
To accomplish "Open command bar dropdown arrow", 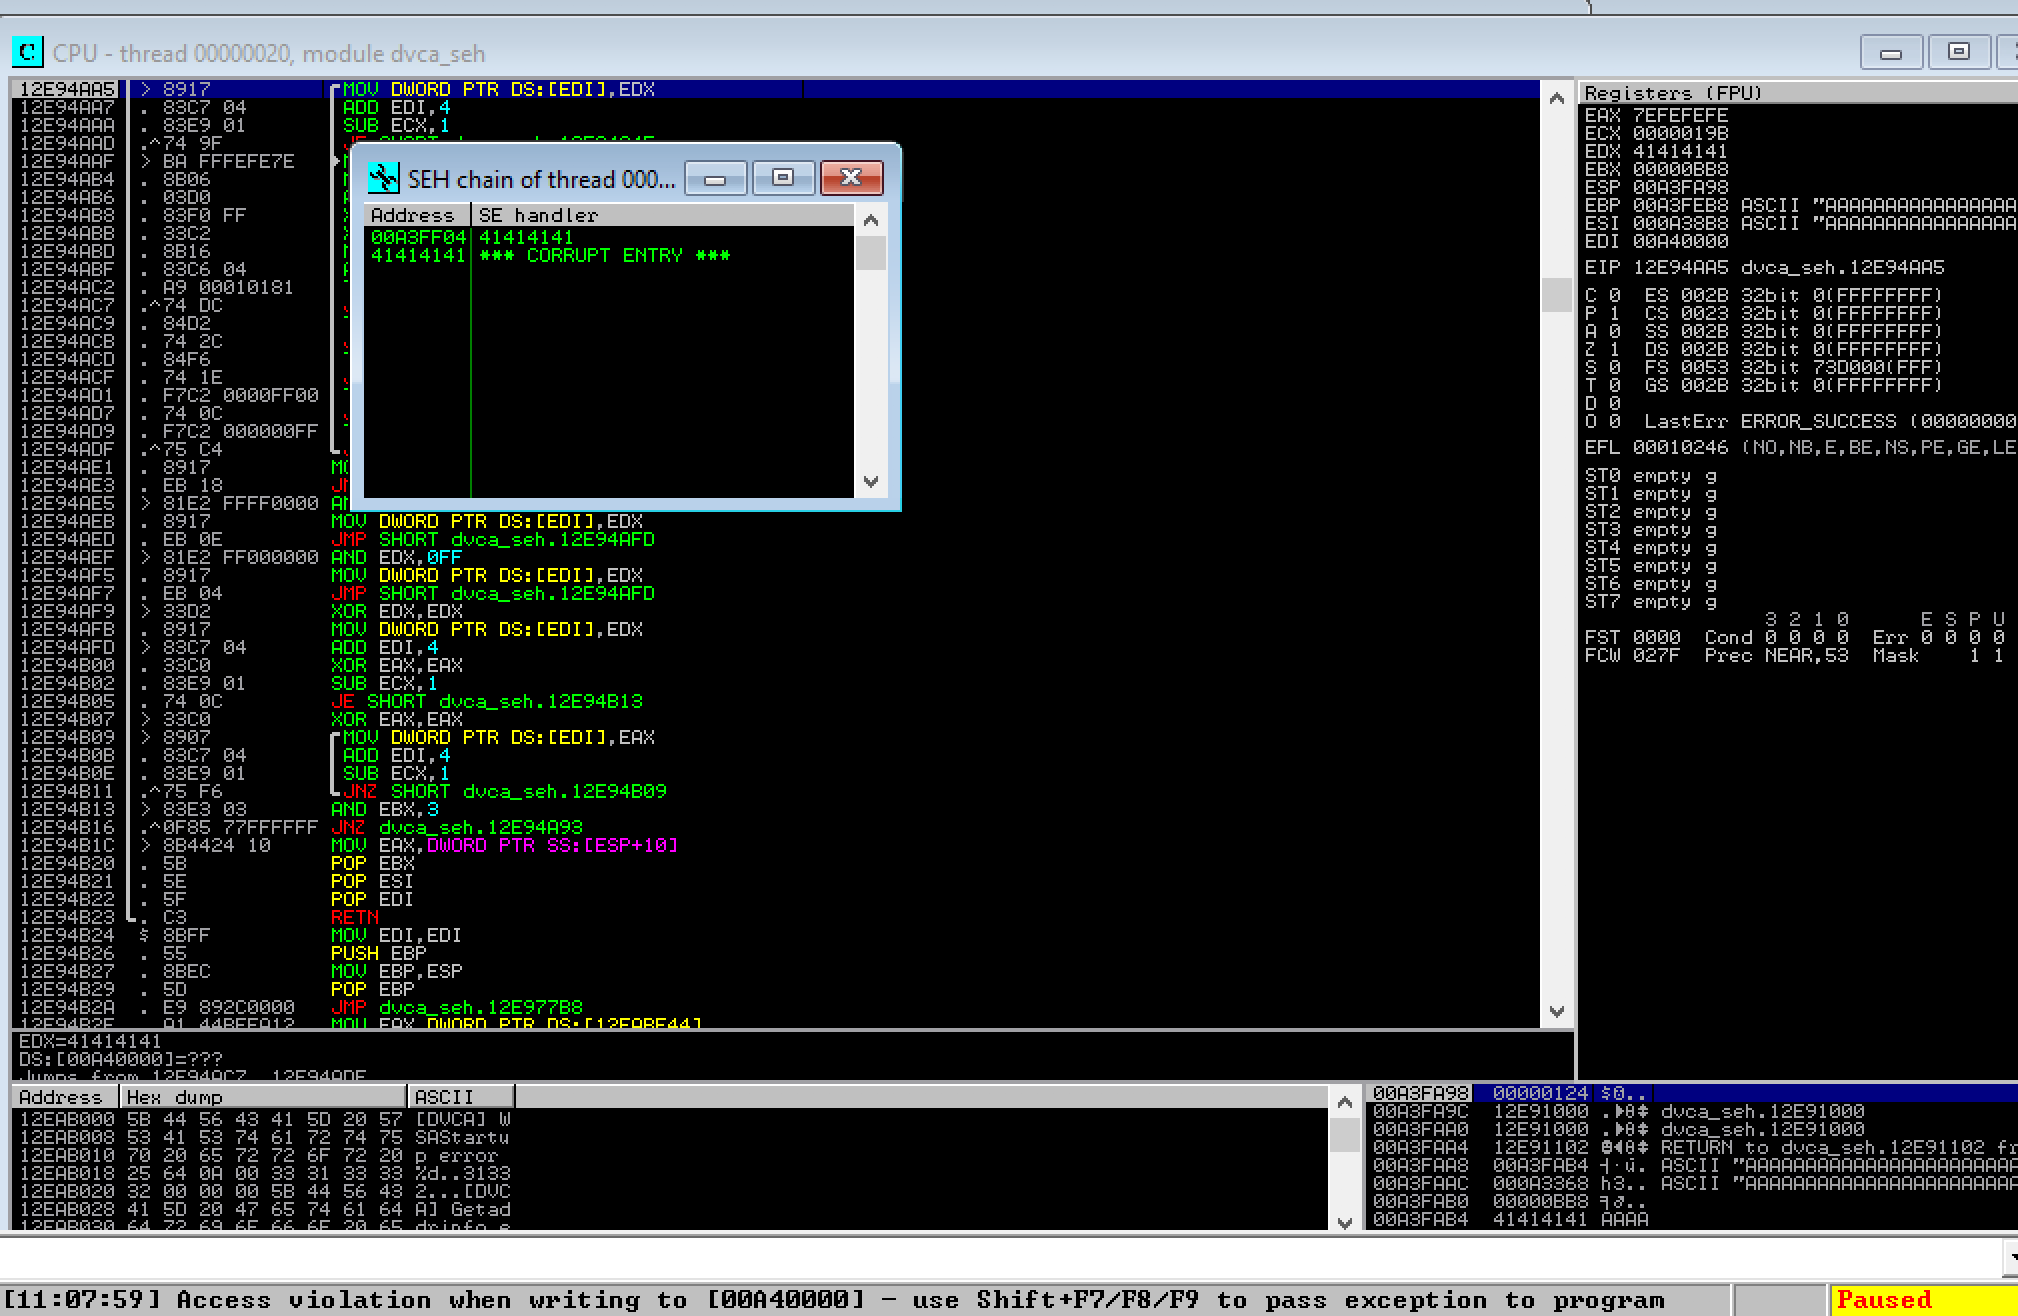I will [x=2010, y=1257].
